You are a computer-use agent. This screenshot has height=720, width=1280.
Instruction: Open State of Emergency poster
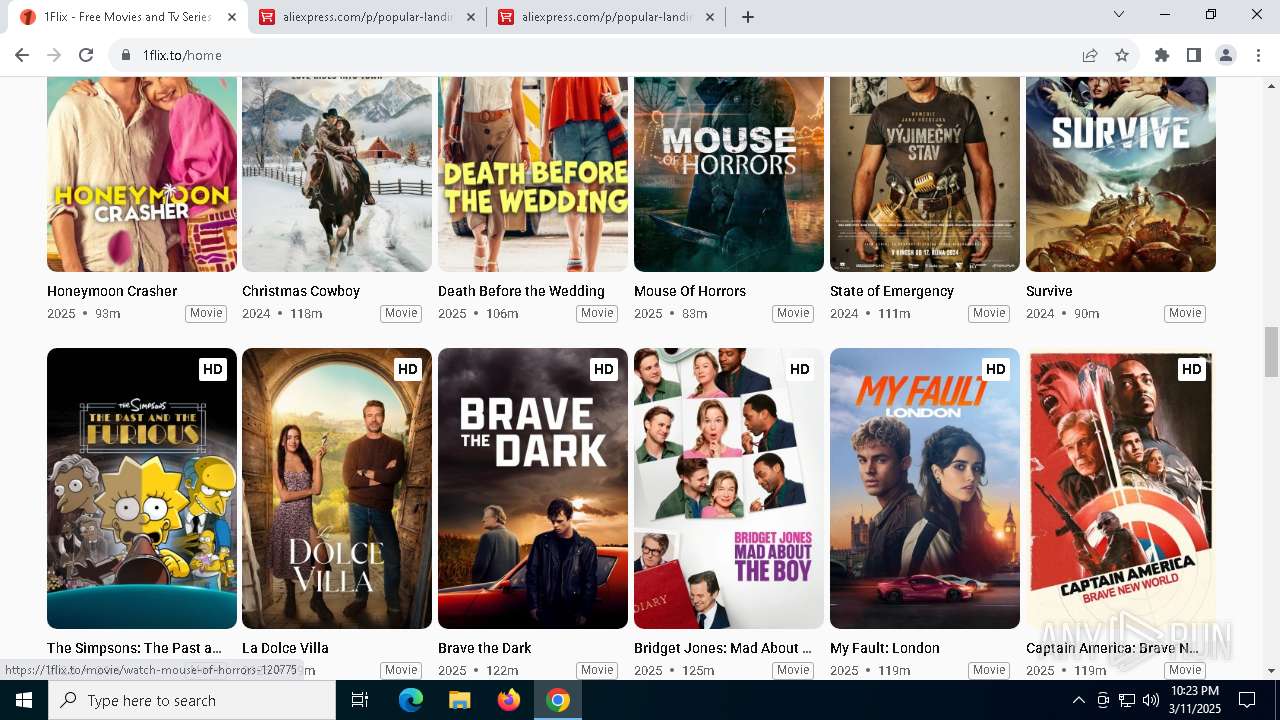925,174
